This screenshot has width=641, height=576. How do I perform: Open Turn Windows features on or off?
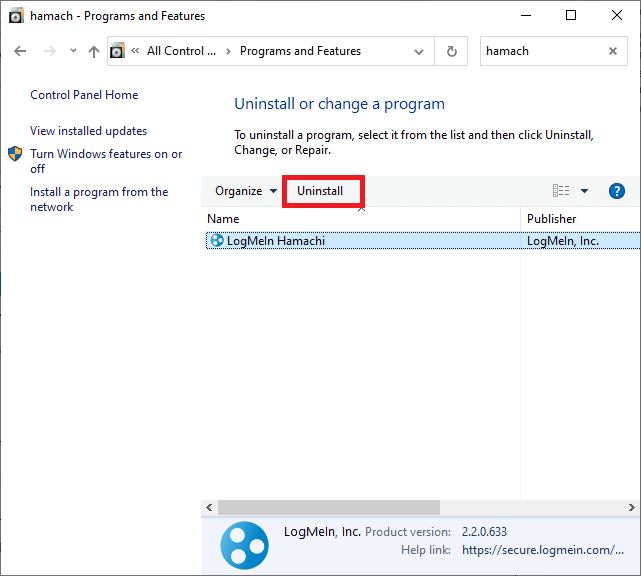[x=106, y=161]
